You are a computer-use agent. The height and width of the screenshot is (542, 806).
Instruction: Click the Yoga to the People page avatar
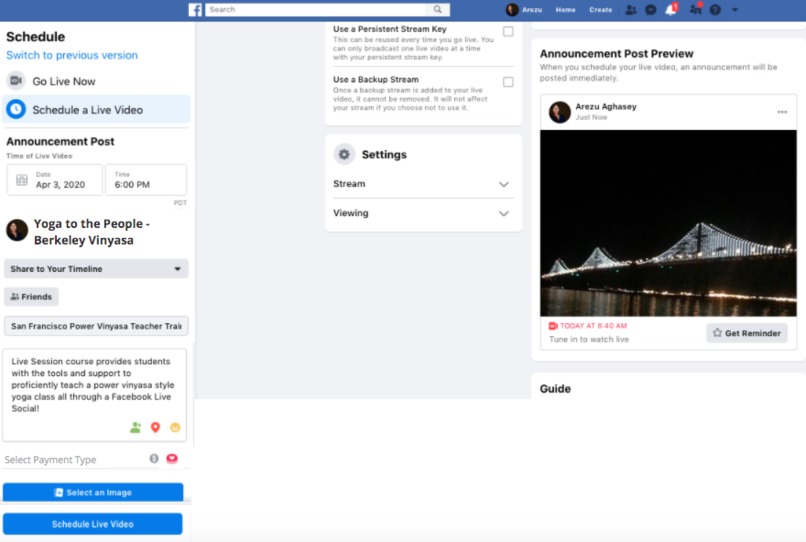pyautogui.click(x=17, y=230)
